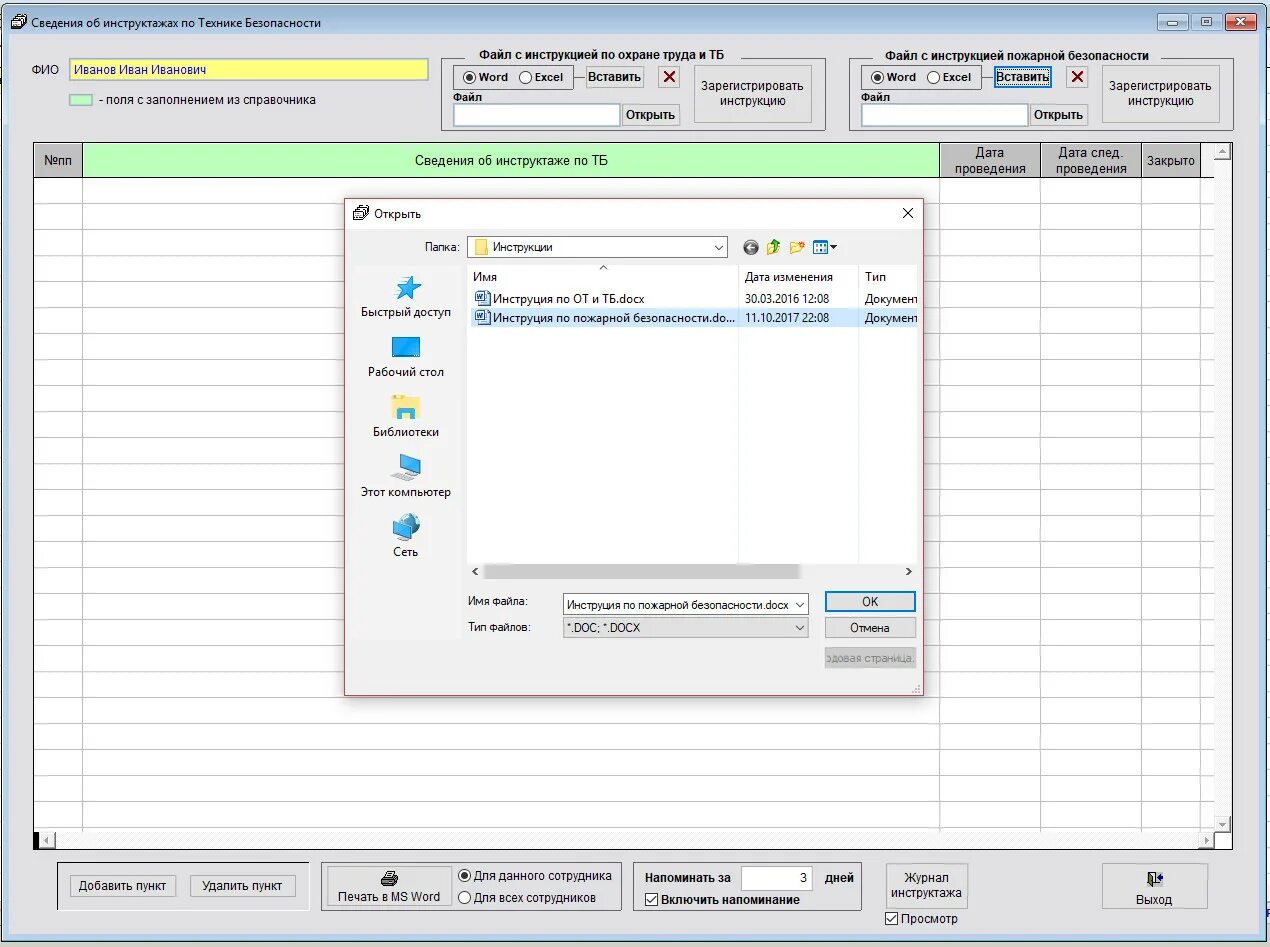Toggle Включить напоминание checkbox
The width and height of the screenshot is (1270, 947).
(651, 899)
